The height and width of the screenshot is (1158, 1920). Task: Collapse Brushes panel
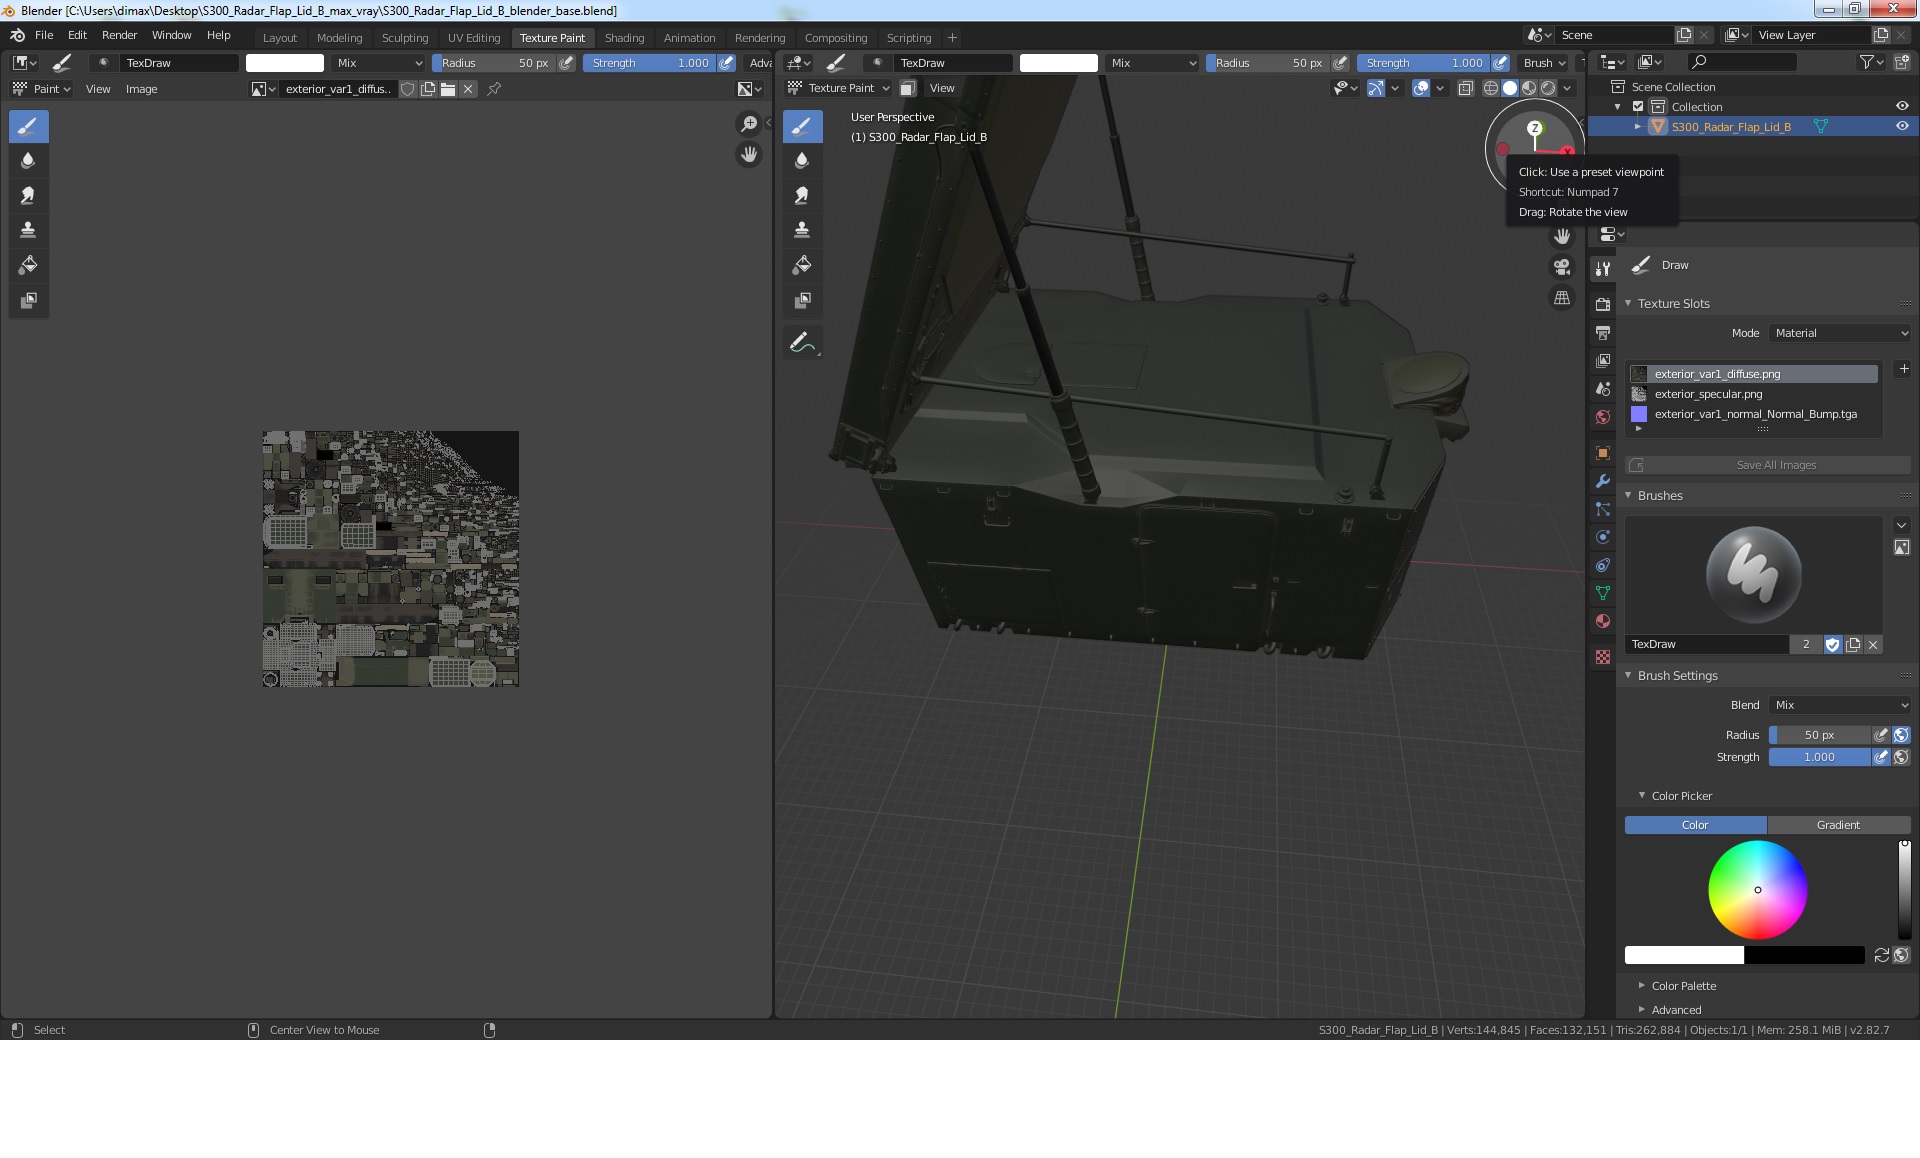coord(1628,495)
